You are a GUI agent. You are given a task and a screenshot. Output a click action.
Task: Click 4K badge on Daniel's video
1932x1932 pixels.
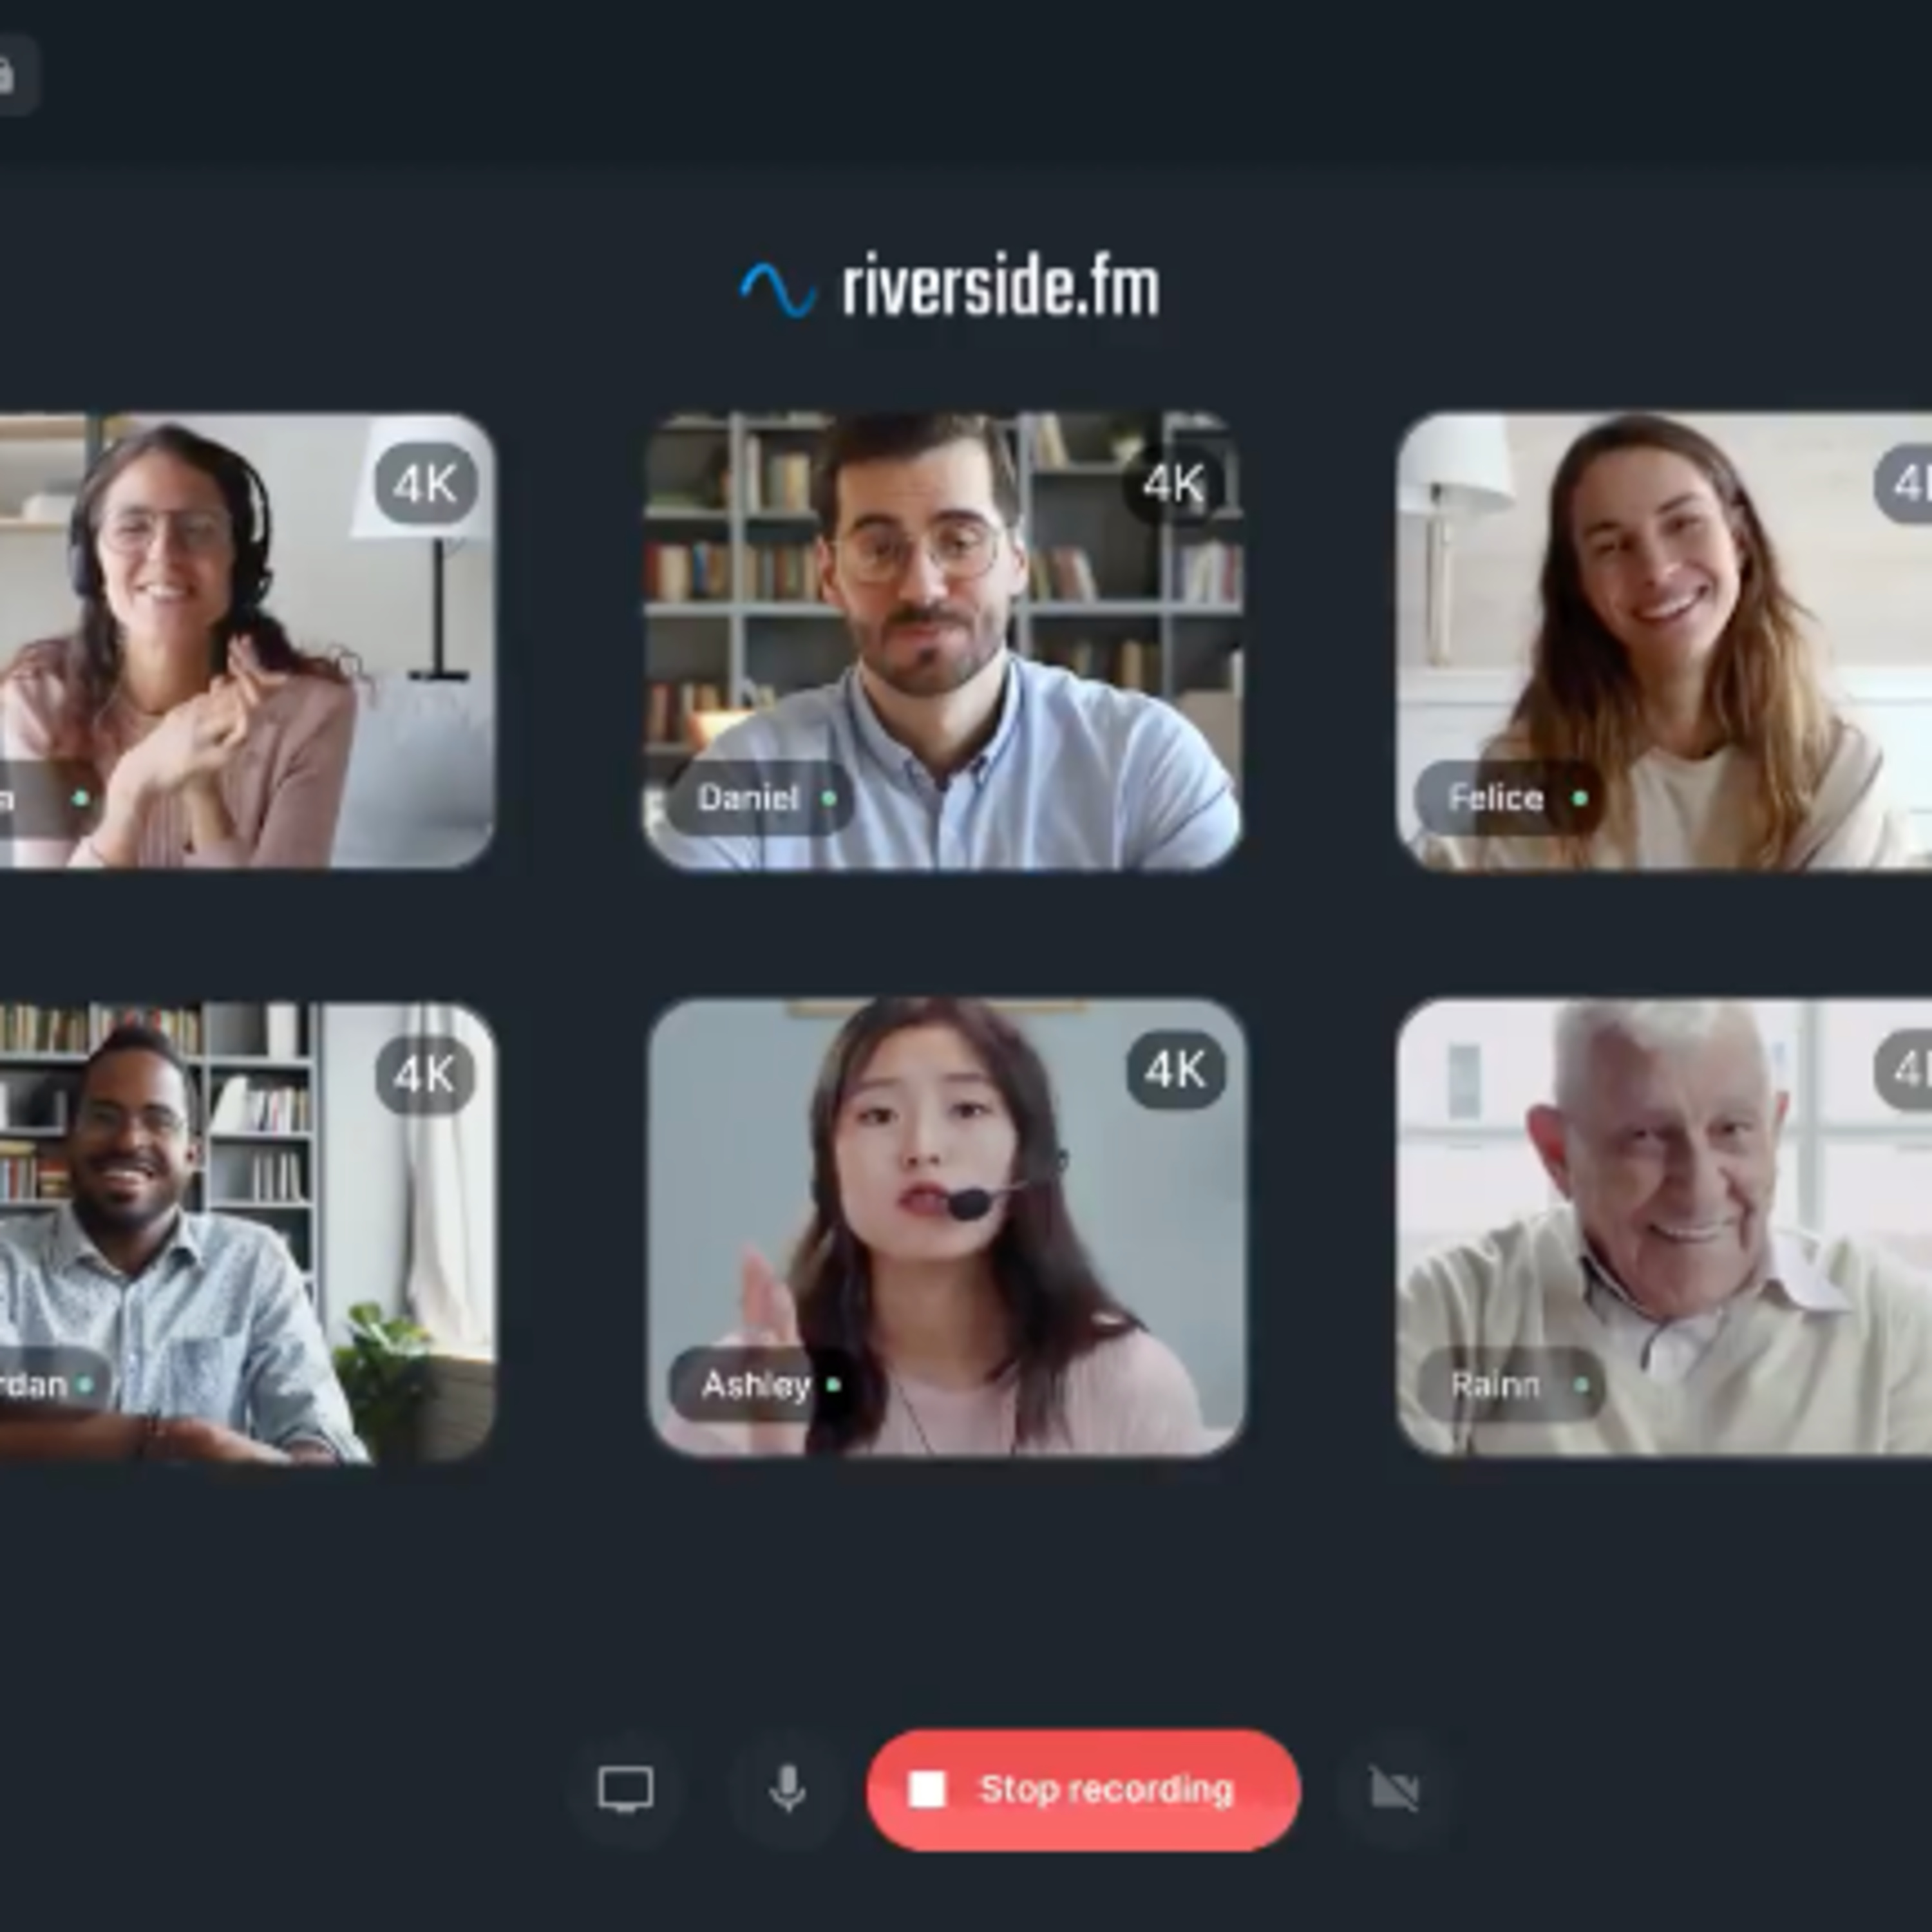(x=1173, y=485)
